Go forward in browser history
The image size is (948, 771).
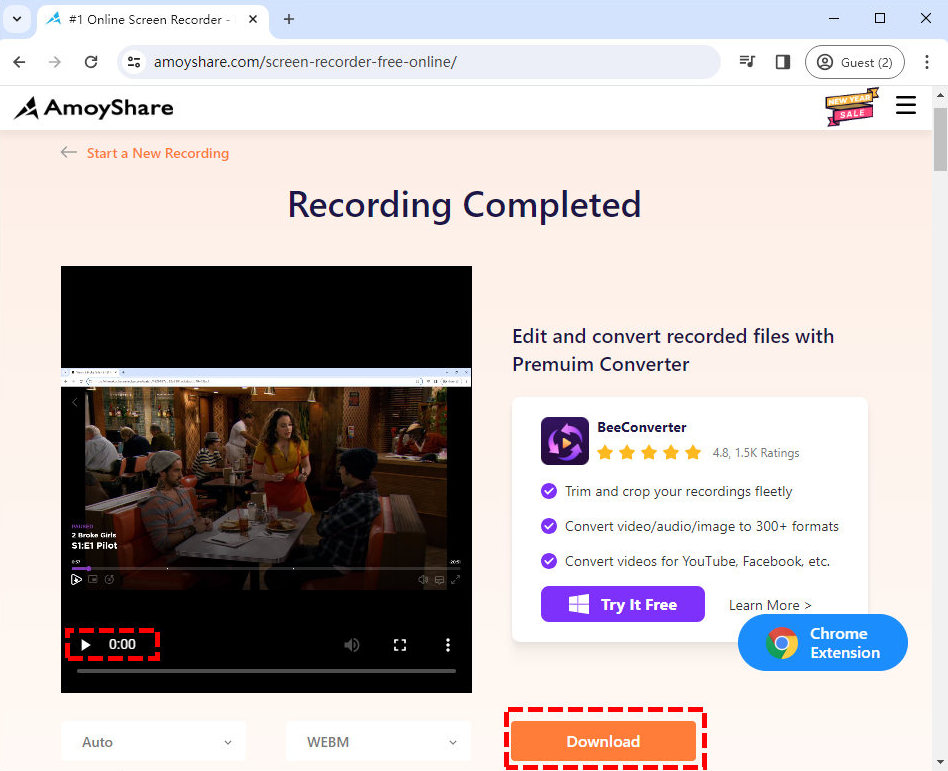(x=55, y=62)
